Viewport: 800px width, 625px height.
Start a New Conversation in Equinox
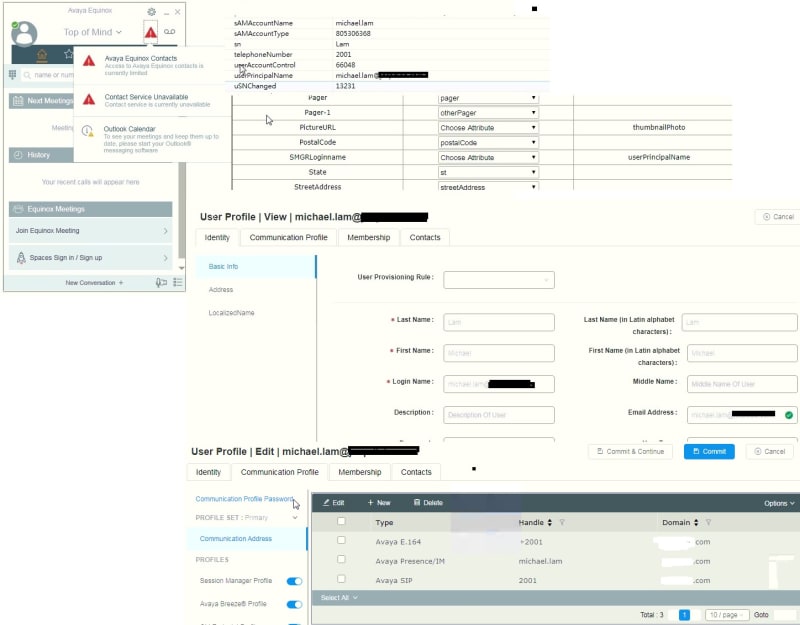[94, 283]
